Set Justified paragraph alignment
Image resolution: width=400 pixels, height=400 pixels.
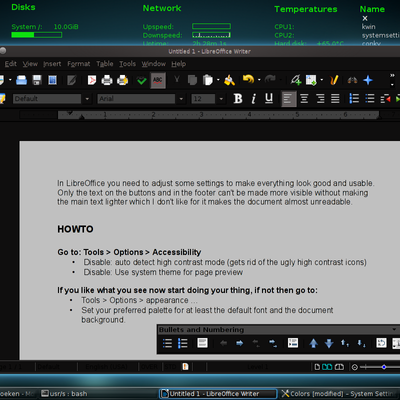click(x=335, y=99)
